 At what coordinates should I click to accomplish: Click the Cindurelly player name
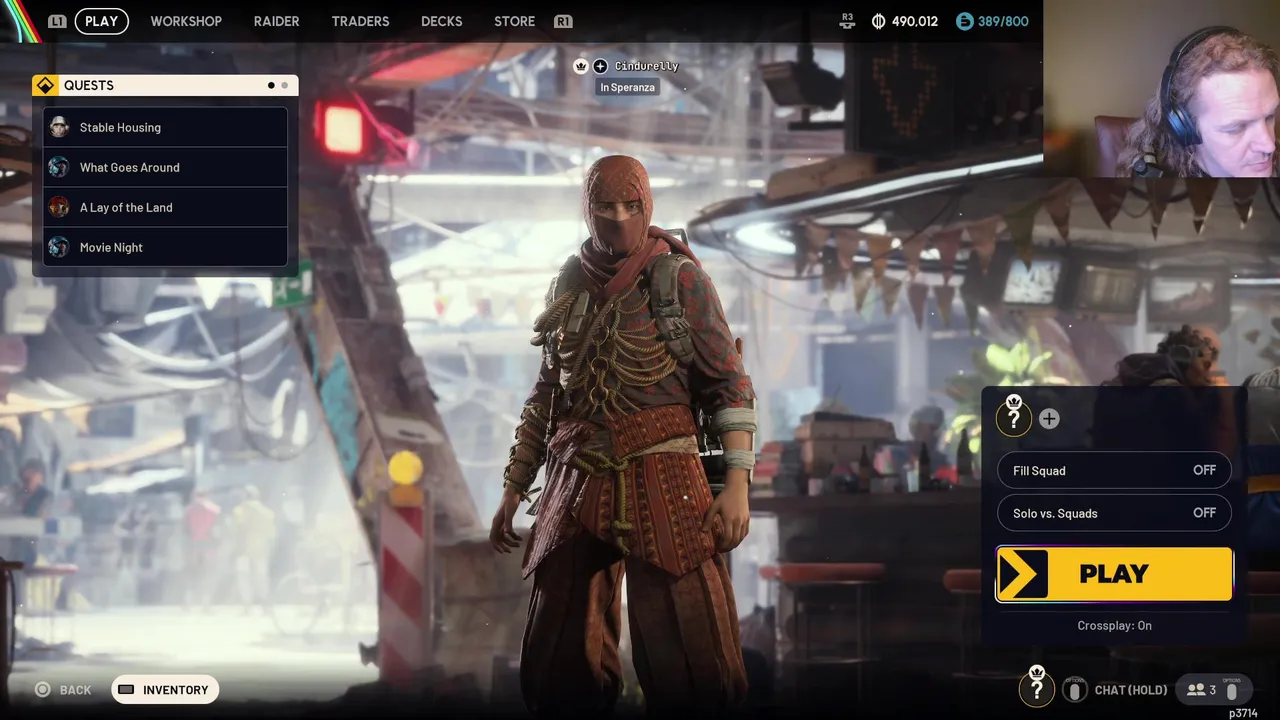(x=646, y=66)
